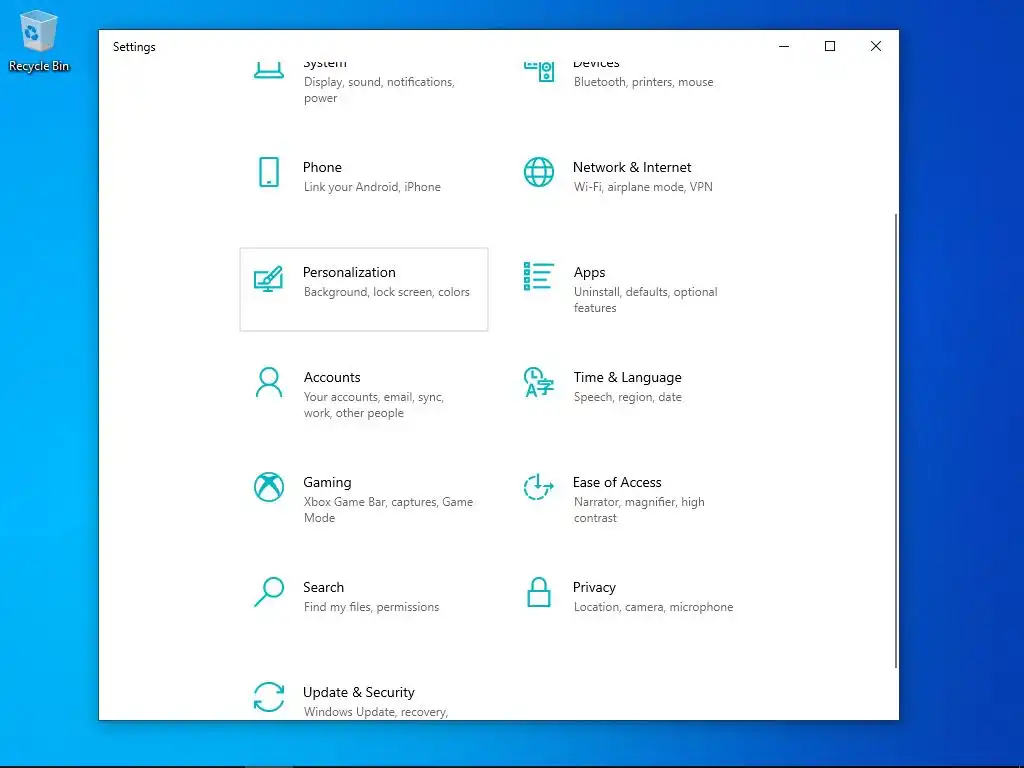Screen dimensions: 1024x768
Task: Click 'Background, lock screen, colors' description
Action: click(386, 292)
